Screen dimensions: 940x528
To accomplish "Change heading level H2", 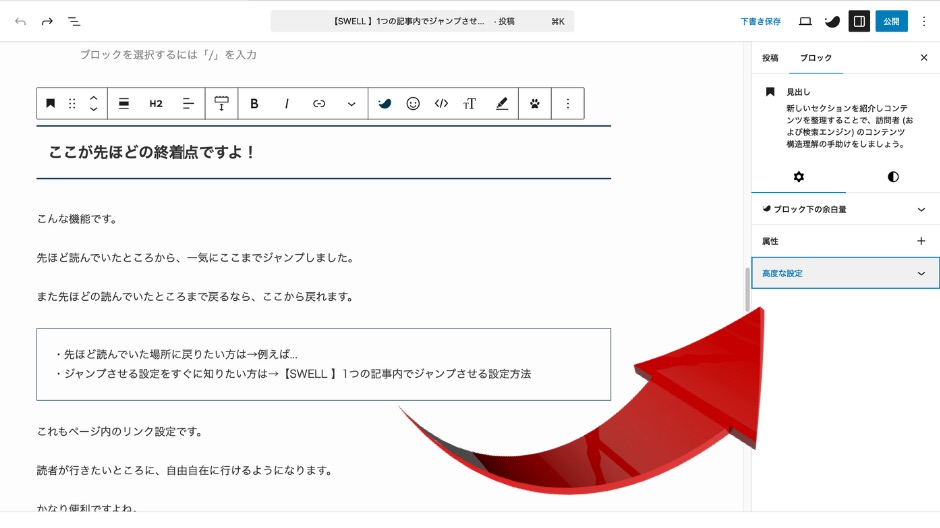I will (x=156, y=104).
